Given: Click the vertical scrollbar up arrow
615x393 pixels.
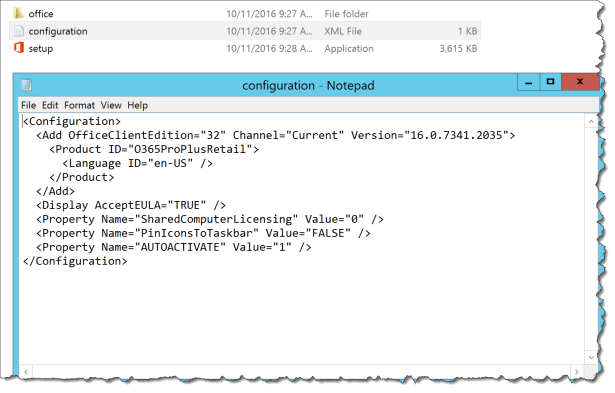Looking at the screenshot, I should [x=591, y=122].
